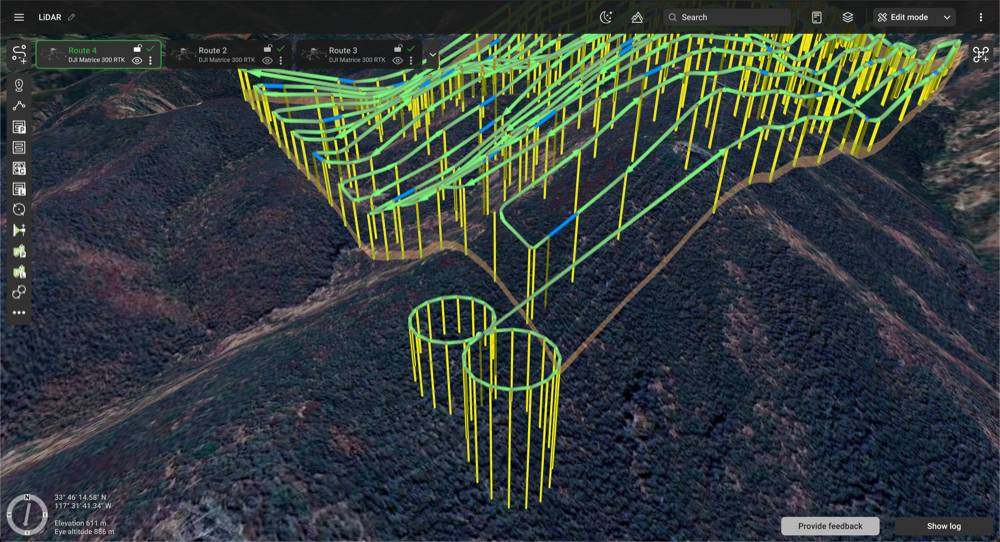Expand more tools in left toolbar

19,313
